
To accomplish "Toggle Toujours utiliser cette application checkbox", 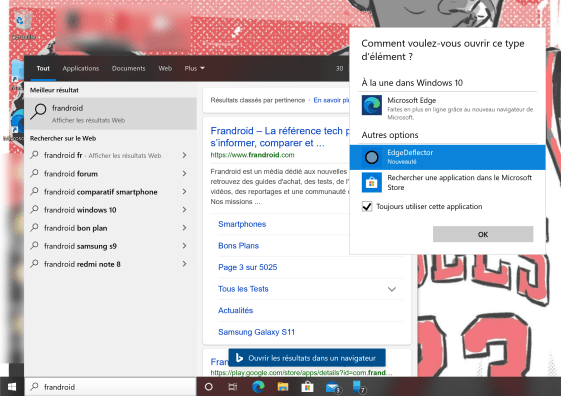I will point(367,206).
